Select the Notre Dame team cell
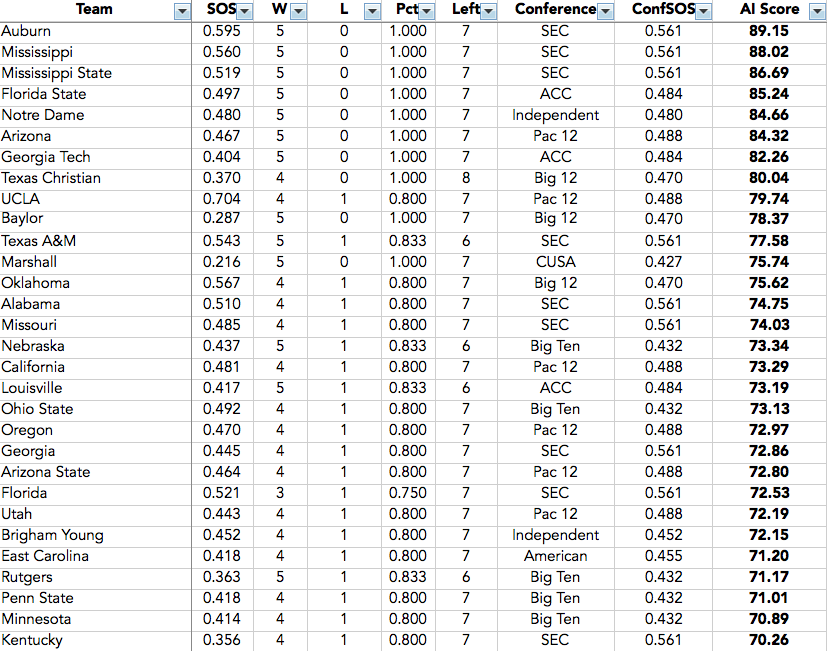This screenshot has width=827, height=651. (x=95, y=115)
